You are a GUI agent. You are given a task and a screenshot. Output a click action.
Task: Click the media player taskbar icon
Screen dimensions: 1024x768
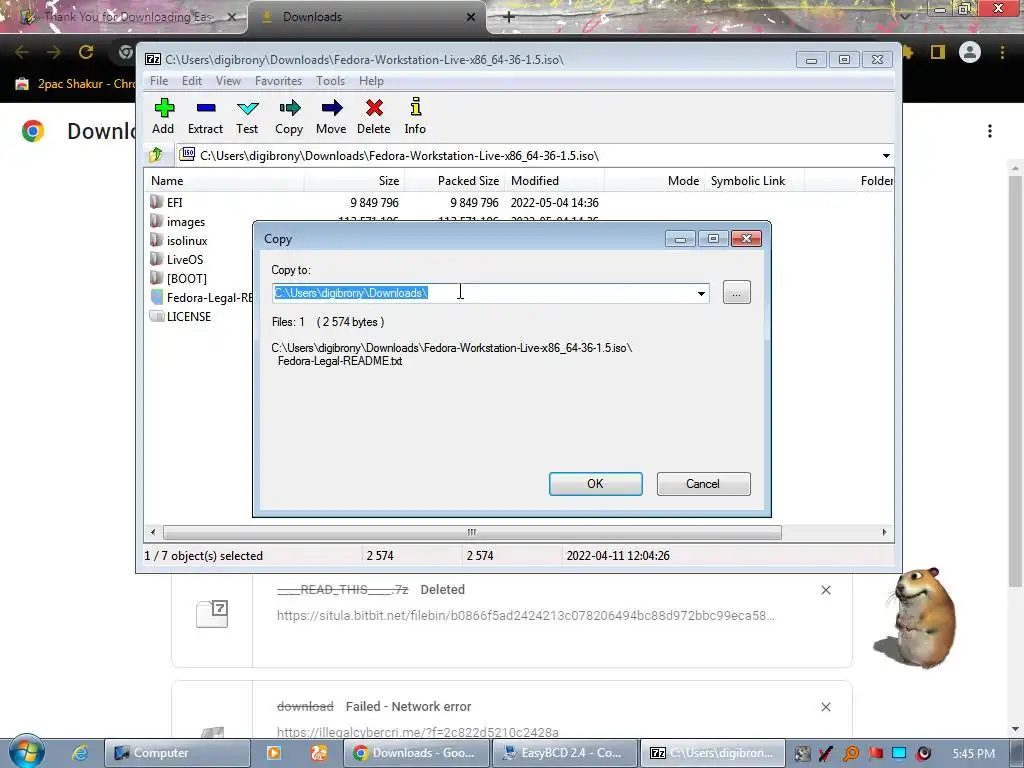274,753
